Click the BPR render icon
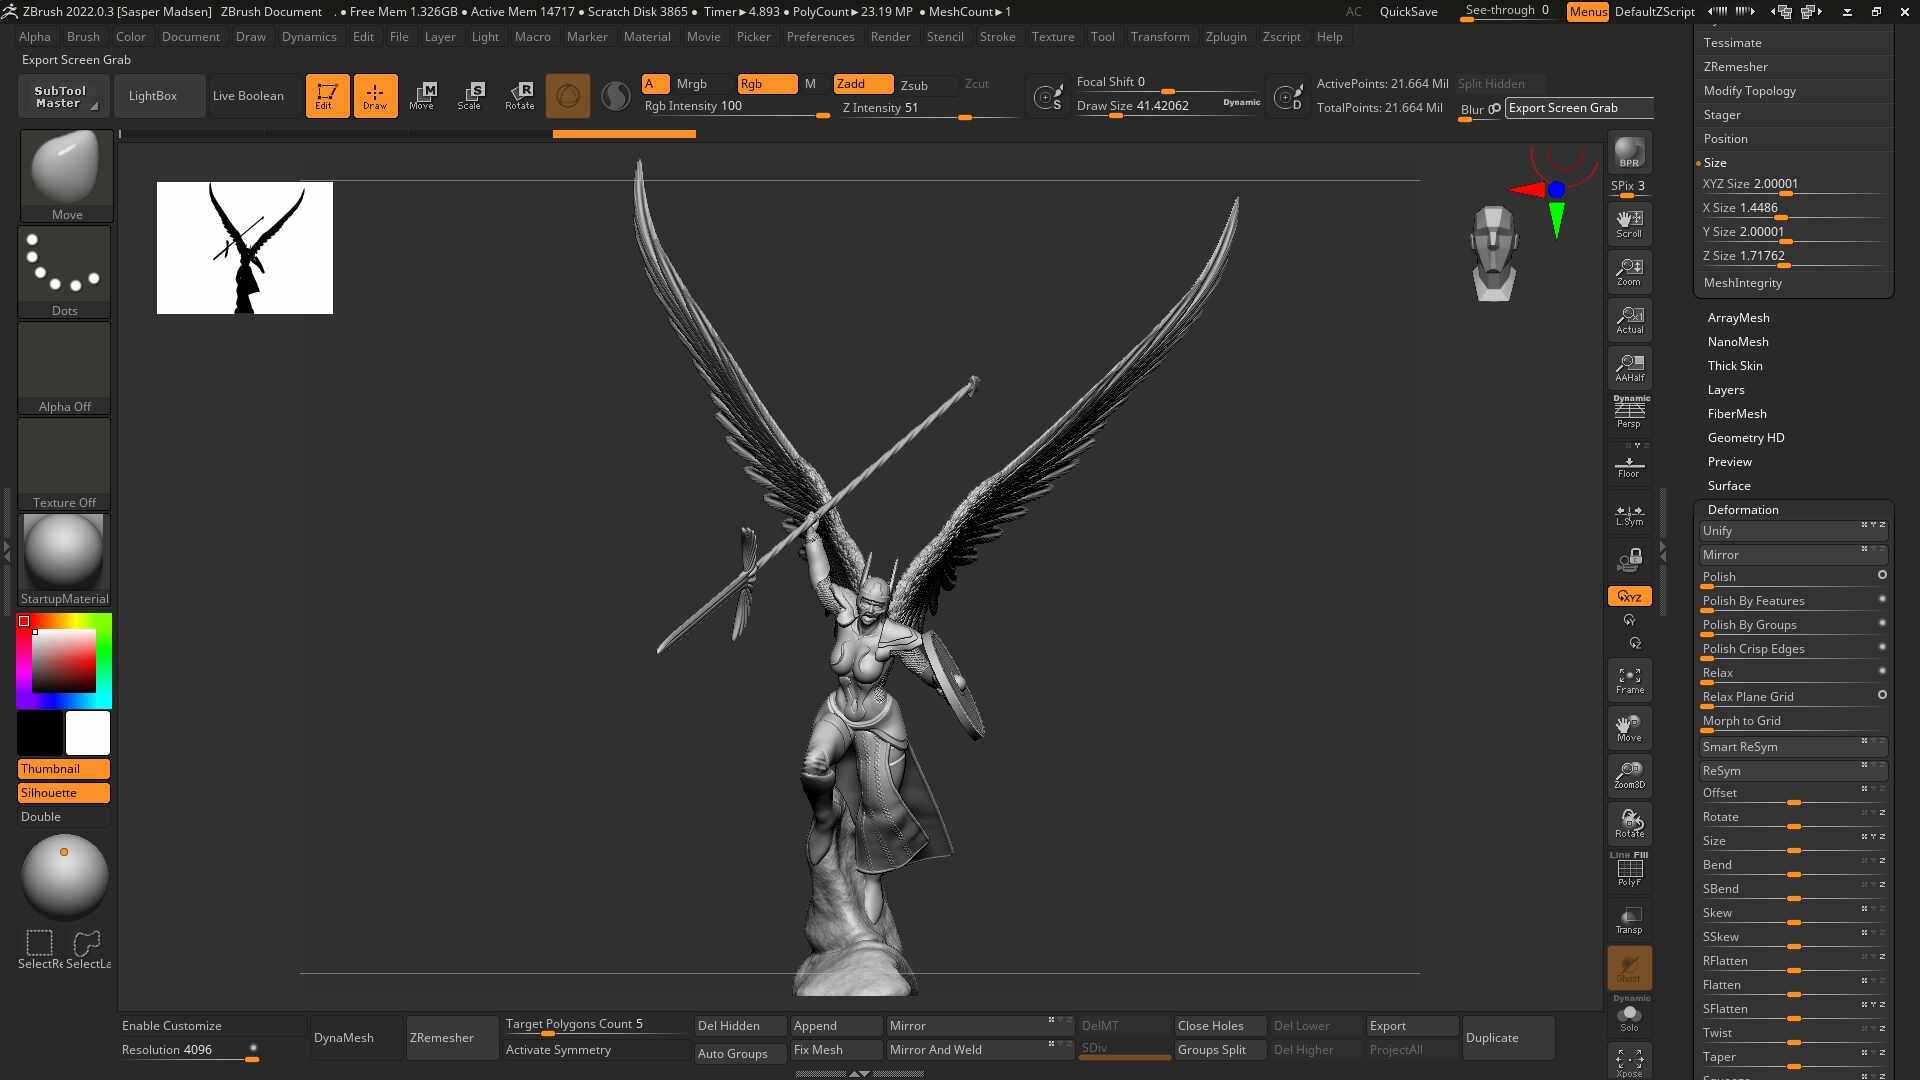 1629,152
